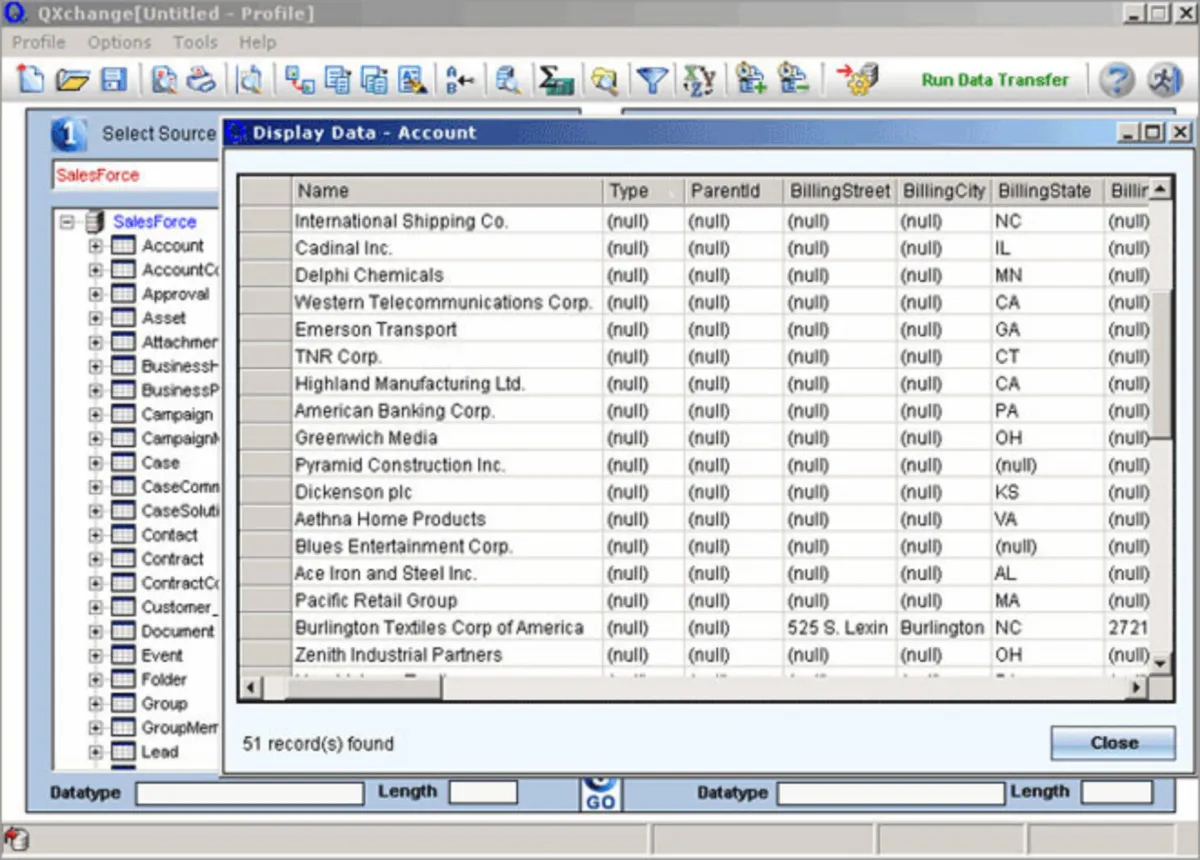Click the BillingState column header
Viewport: 1200px width, 860px height.
[1043, 191]
